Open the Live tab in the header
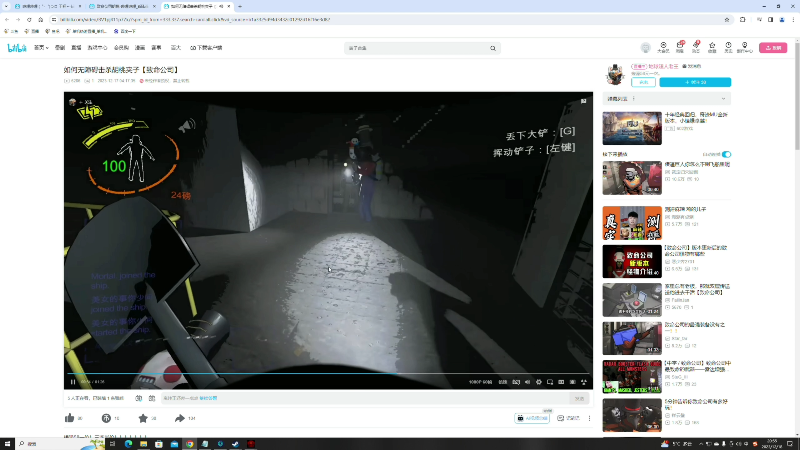Screen dimensions: 800x450 76,48
